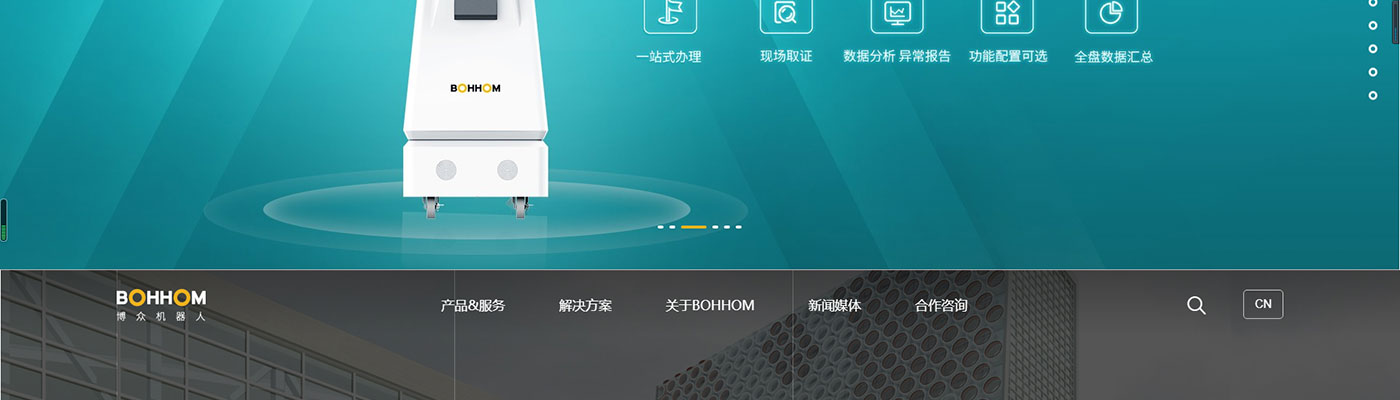Open search with the magnifier icon
1400x400 pixels.
pyautogui.click(x=1196, y=305)
